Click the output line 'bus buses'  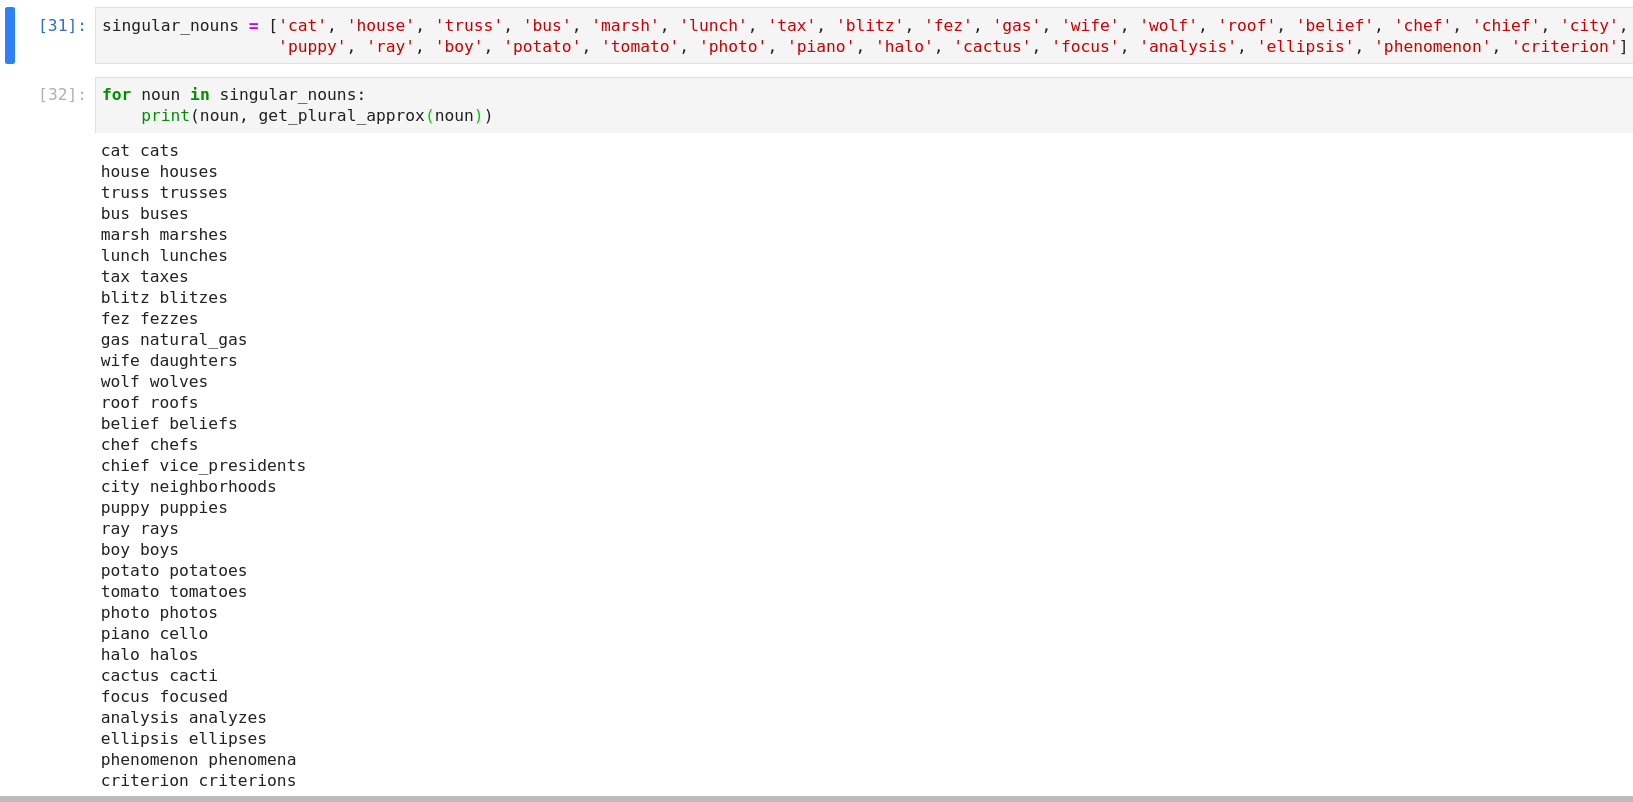coord(145,214)
